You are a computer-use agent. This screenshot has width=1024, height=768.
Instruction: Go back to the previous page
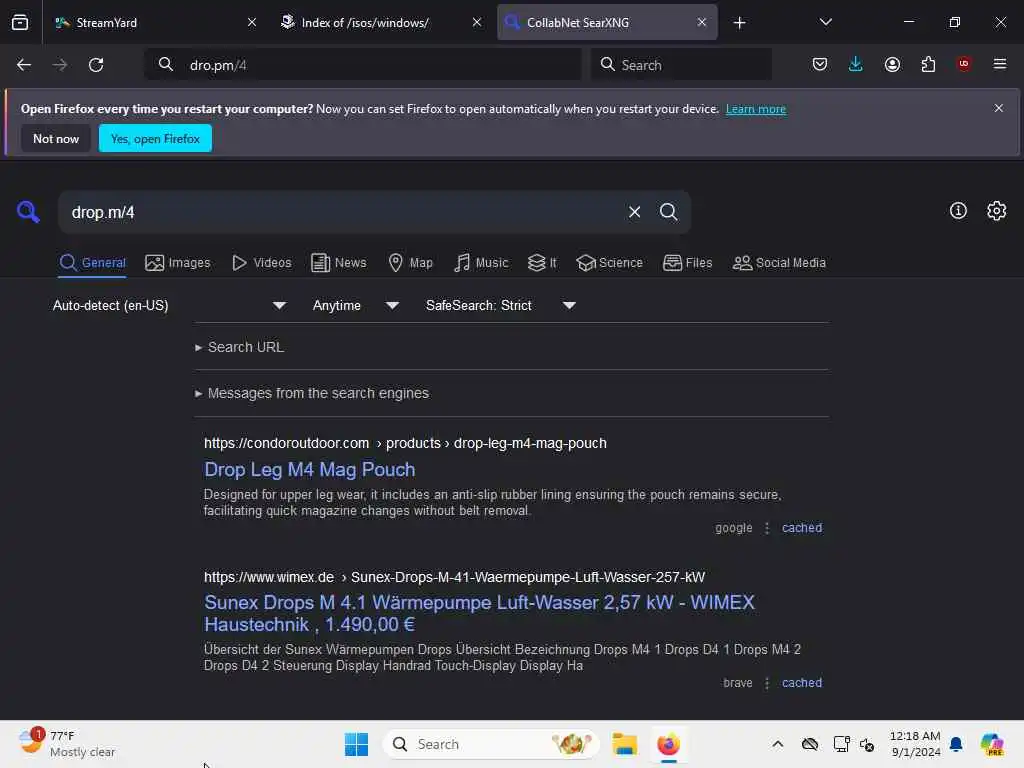point(24,65)
